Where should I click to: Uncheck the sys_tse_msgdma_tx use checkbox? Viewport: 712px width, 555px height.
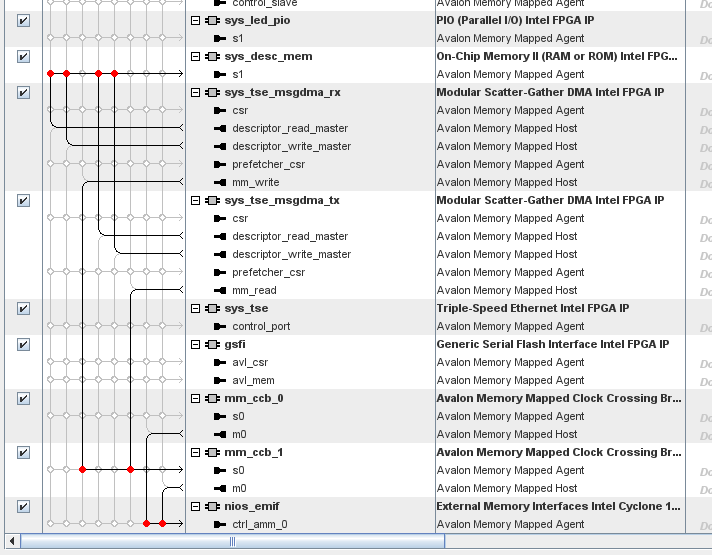pos(24,200)
